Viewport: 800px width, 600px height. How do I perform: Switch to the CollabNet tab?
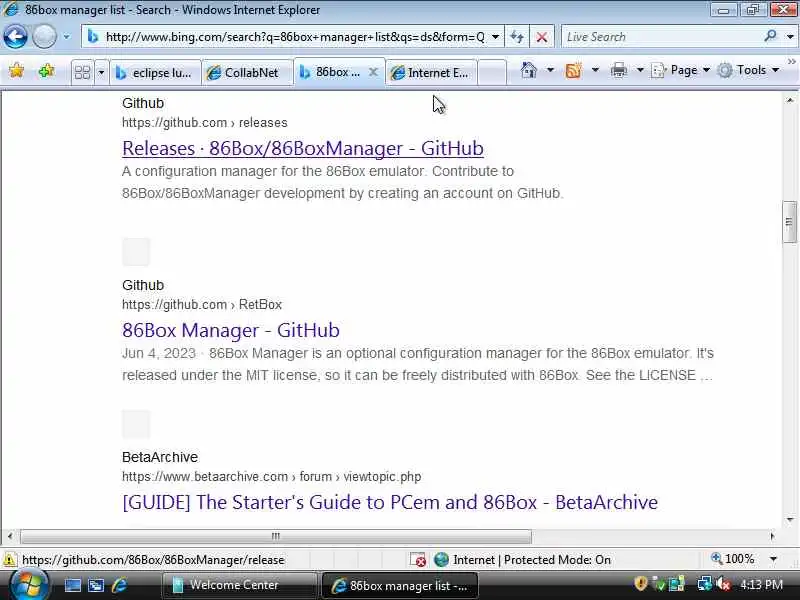(247, 73)
